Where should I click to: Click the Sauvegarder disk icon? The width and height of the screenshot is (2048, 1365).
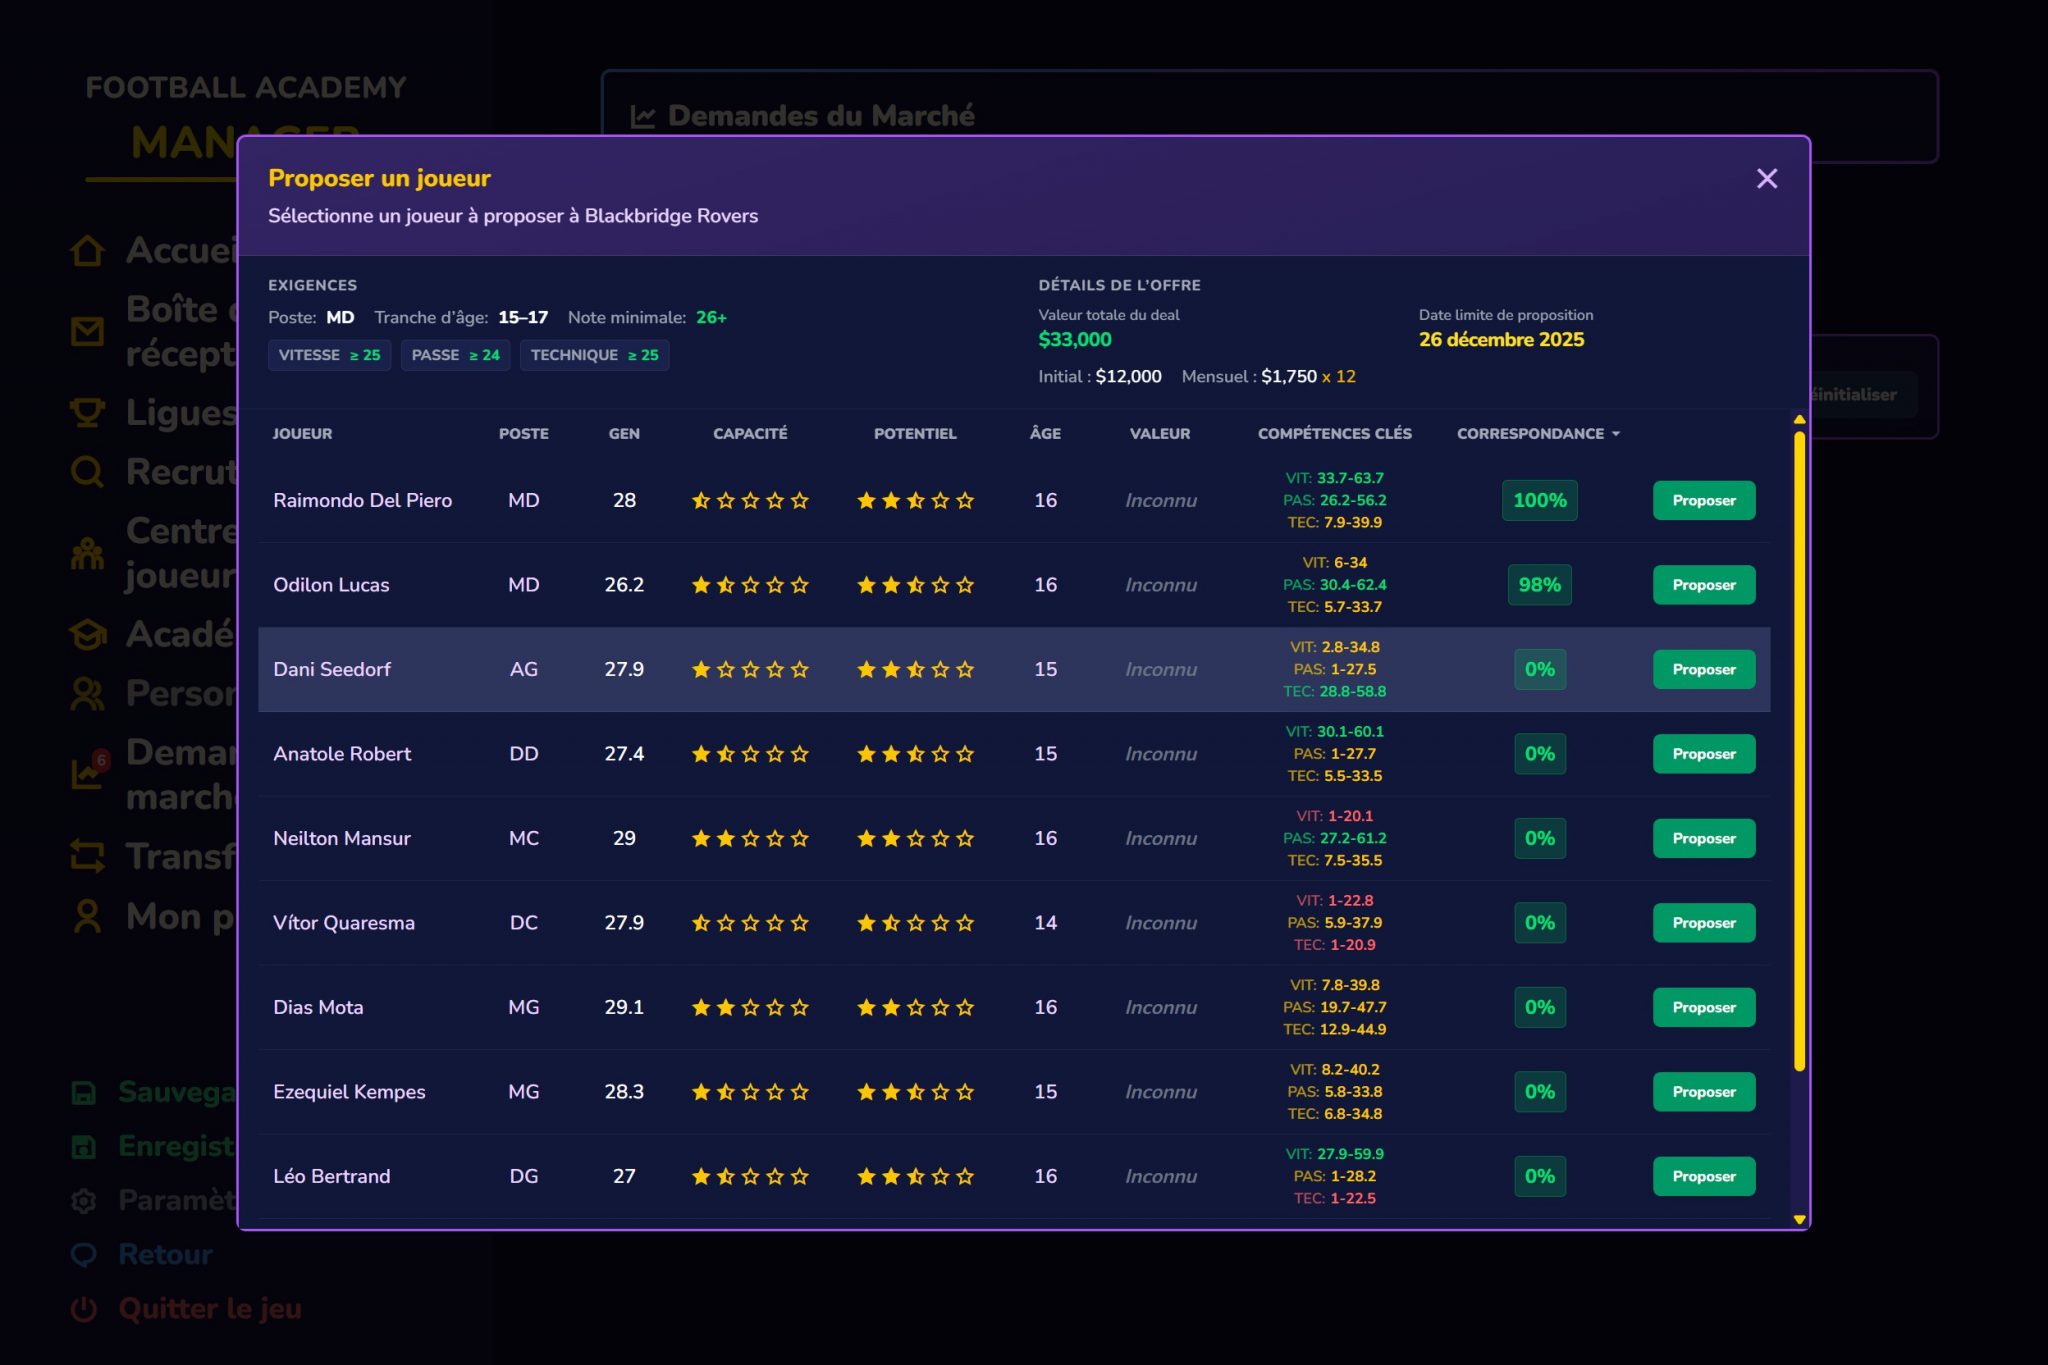pos(84,1092)
